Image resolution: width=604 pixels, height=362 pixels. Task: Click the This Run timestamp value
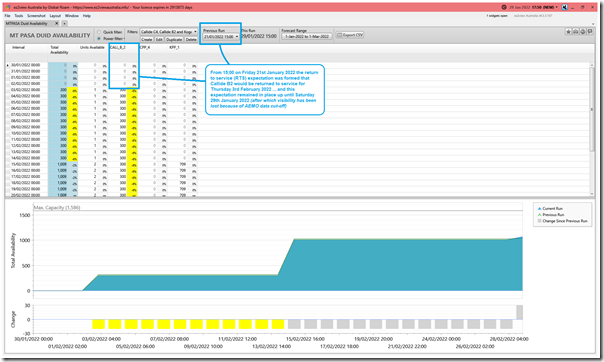(x=259, y=36)
